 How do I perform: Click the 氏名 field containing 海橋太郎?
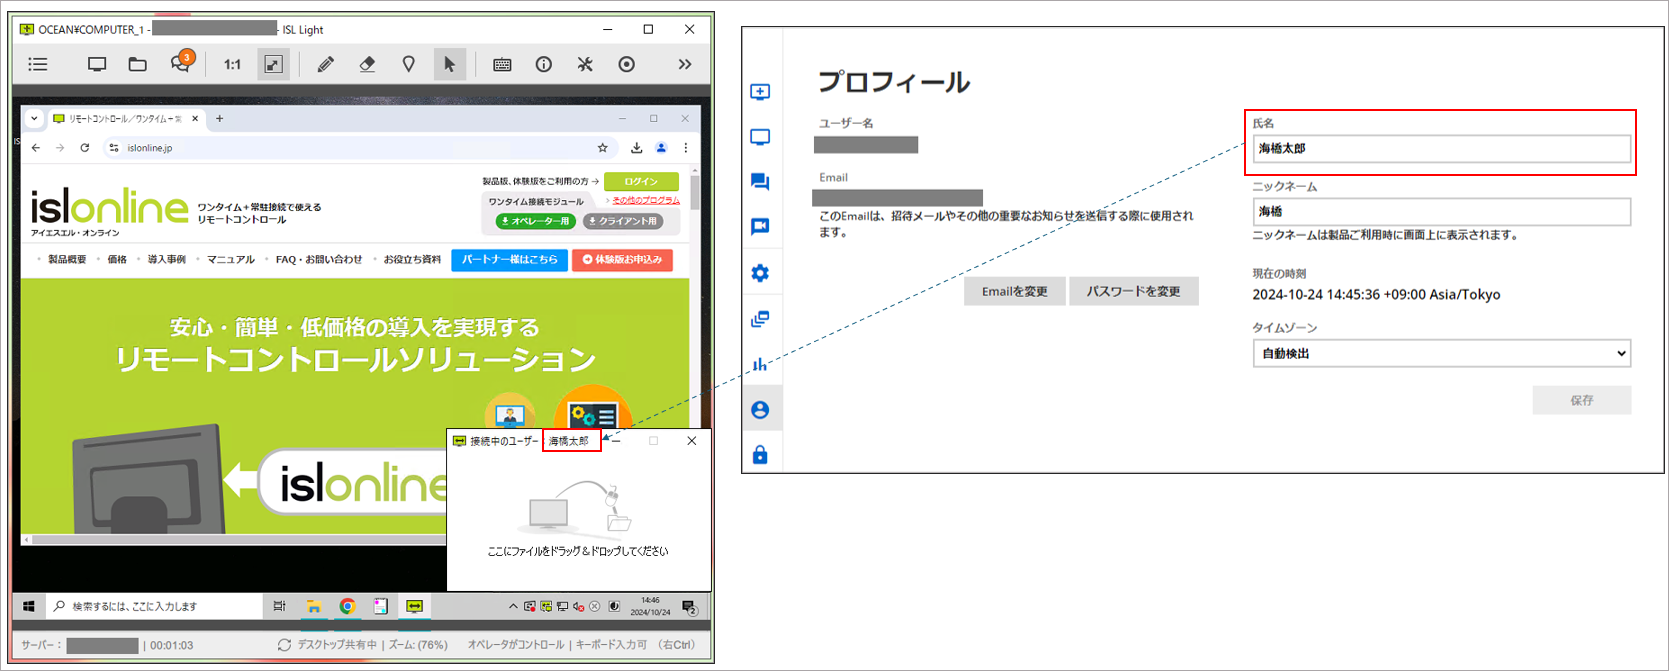[x=1441, y=148]
